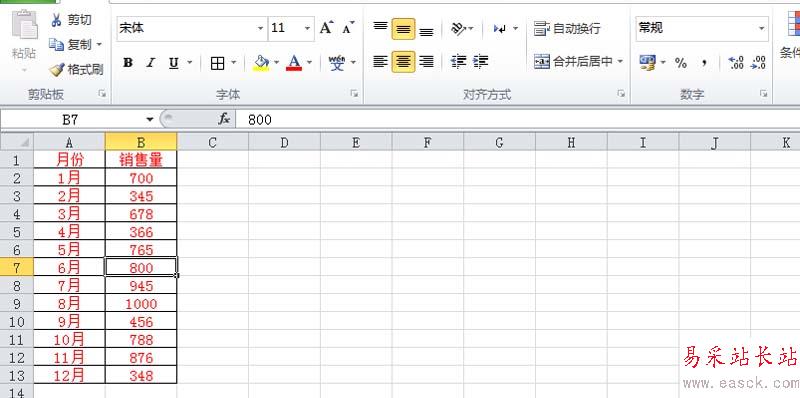Select column header D

(284, 142)
